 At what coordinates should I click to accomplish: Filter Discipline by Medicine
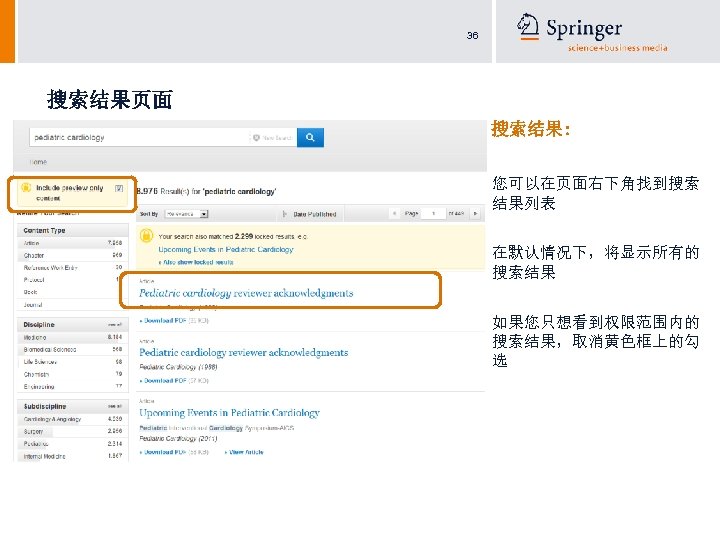click(73, 338)
